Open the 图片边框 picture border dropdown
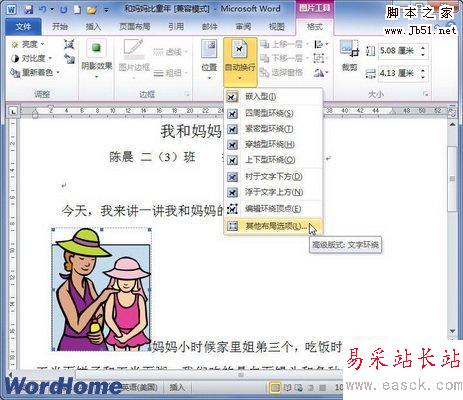Image resolution: width=463 pixels, height=400 pixels. point(134,60)
